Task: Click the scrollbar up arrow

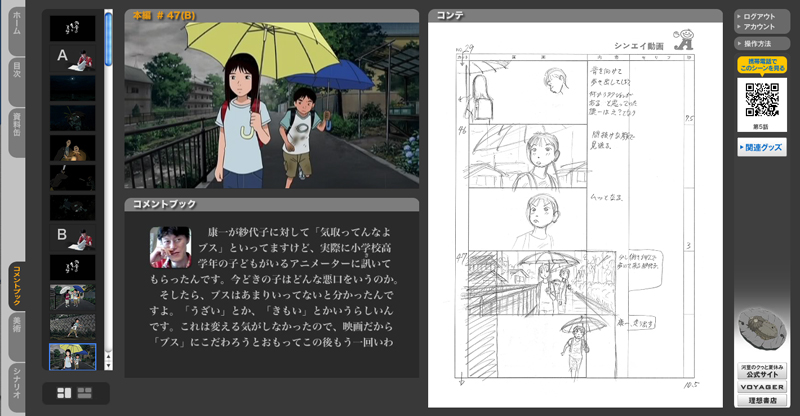Action: click(x=108, y=356)
